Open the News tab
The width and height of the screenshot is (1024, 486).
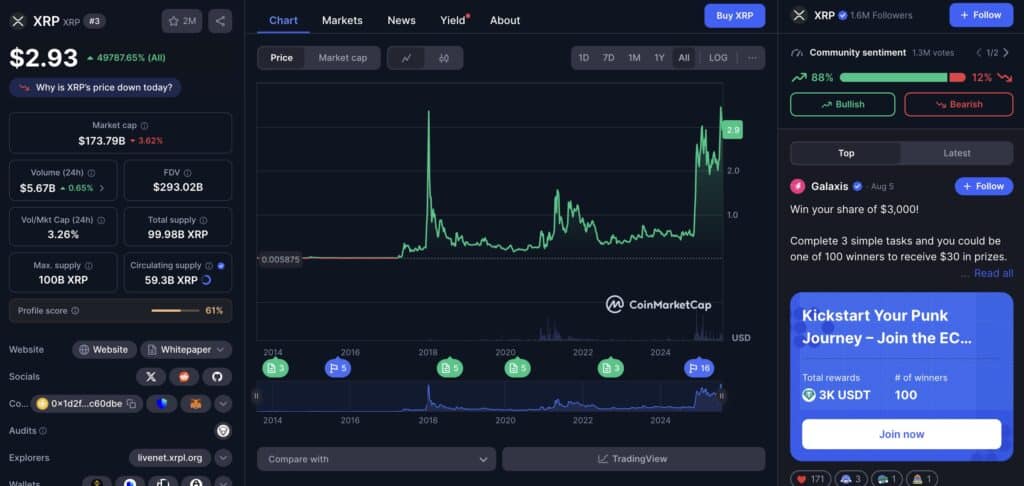pyautogui.click(x=402, y=20)
